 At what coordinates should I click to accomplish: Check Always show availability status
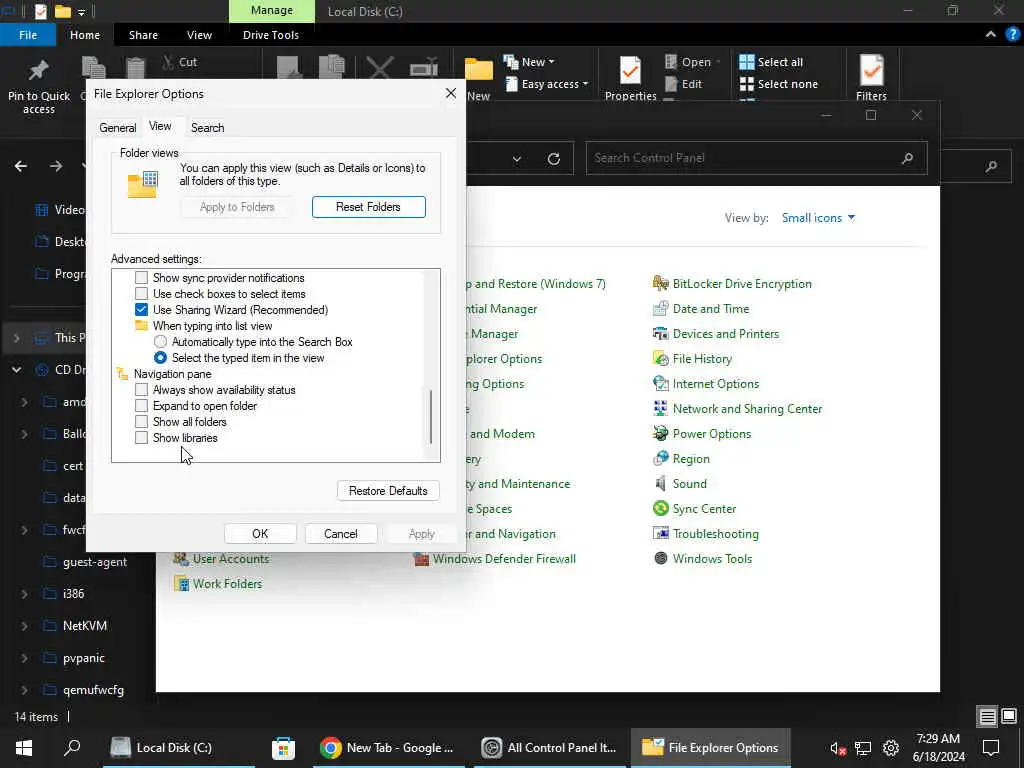(x=141, y=390)
